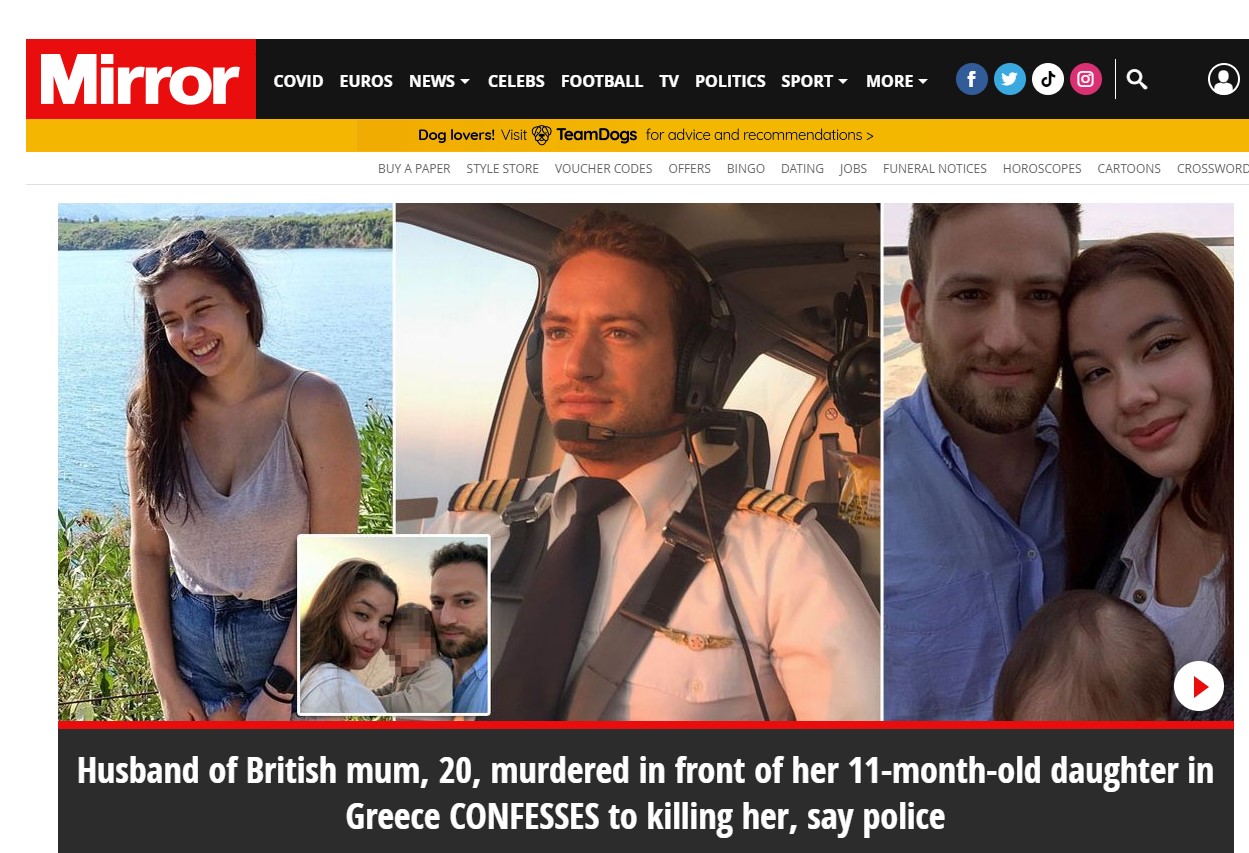Viewport: 1249px width, 853px height.
Task: Open the VOUCHER CODES link
Action: click(603, 169)
